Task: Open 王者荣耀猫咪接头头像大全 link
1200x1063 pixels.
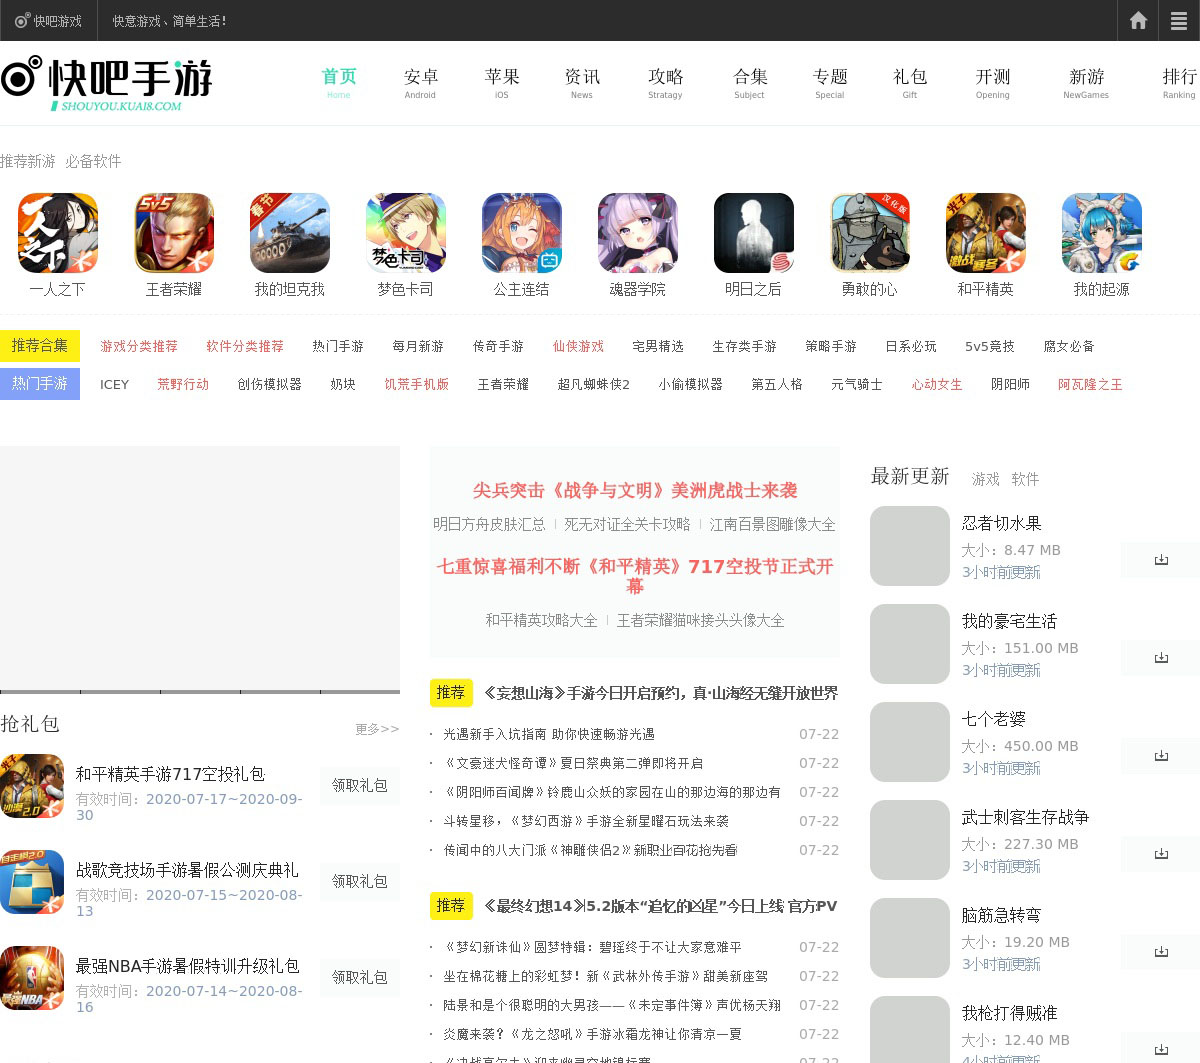Action: click(x=701, y=620)
